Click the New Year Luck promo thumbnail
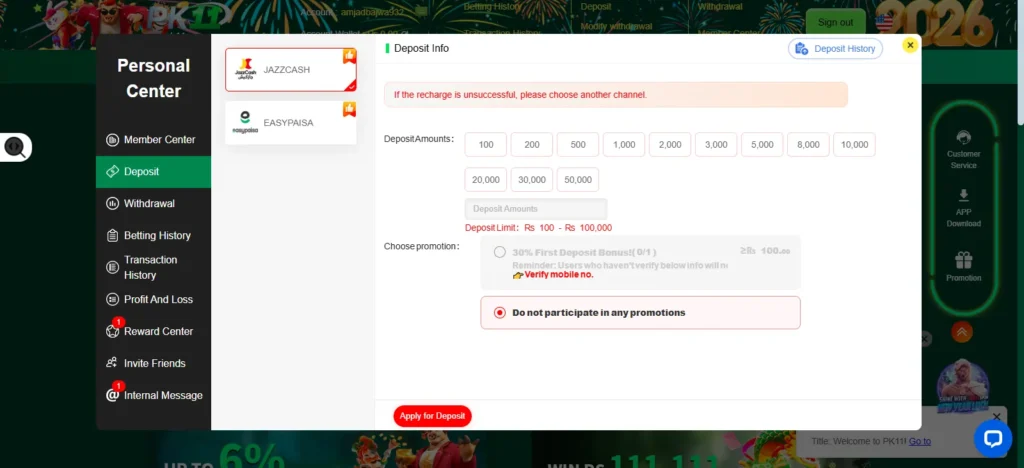 tap(963, 386)
